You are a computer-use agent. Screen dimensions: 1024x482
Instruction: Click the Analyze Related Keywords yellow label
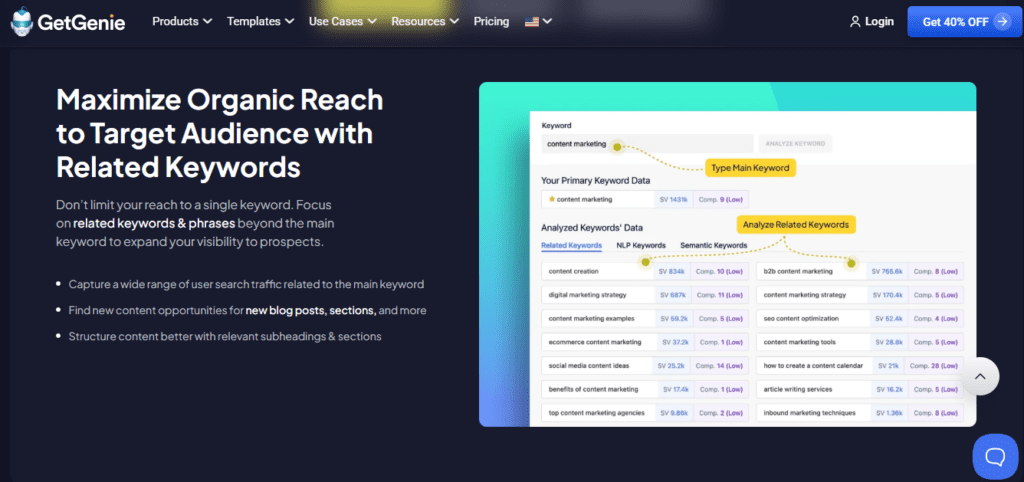point(795,225)
